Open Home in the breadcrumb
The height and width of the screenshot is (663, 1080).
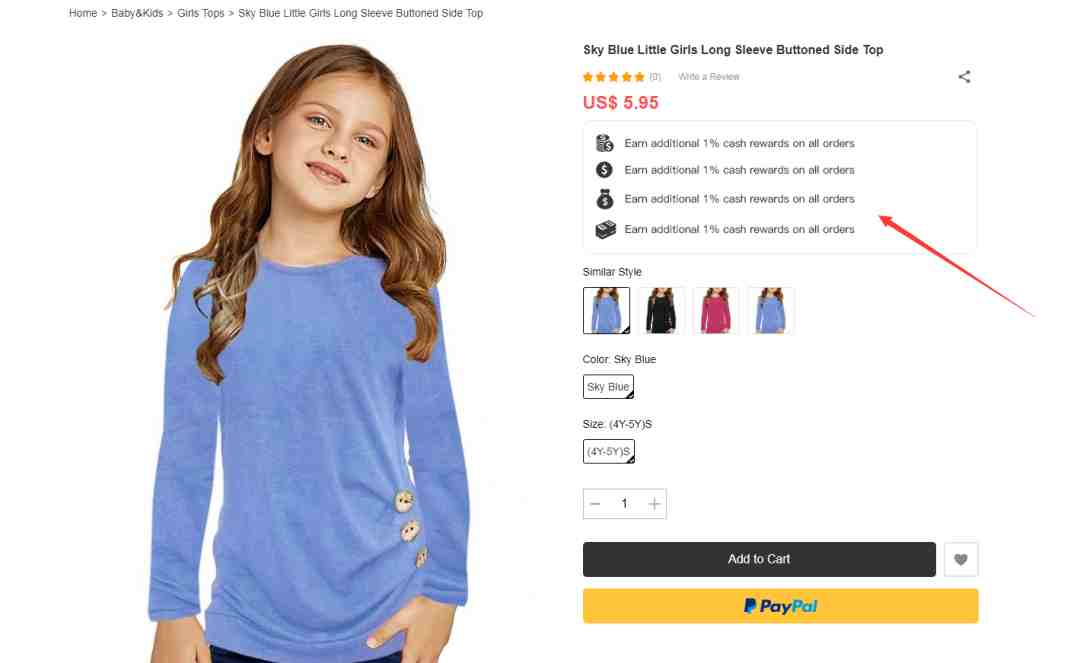pyautogui.click(x=83, y=13)
